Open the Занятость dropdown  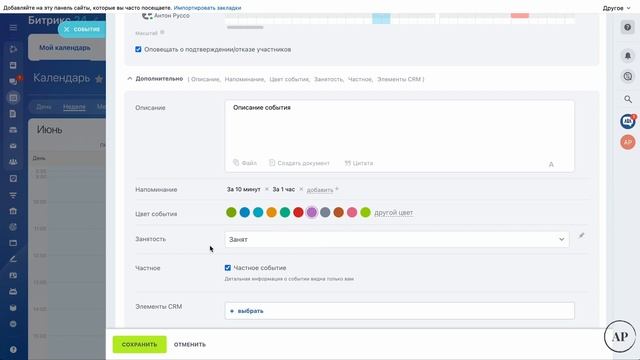pos(396,240)
